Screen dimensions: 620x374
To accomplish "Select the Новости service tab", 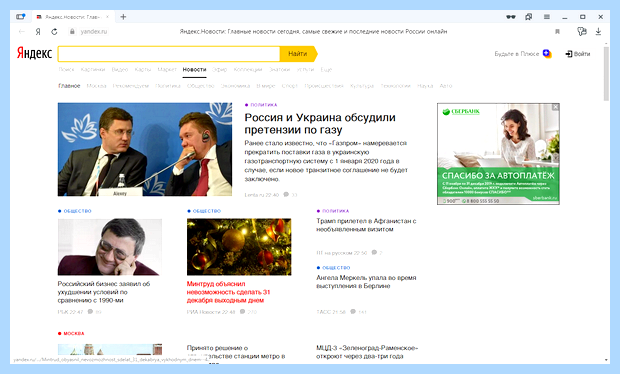I will [194, 70].
